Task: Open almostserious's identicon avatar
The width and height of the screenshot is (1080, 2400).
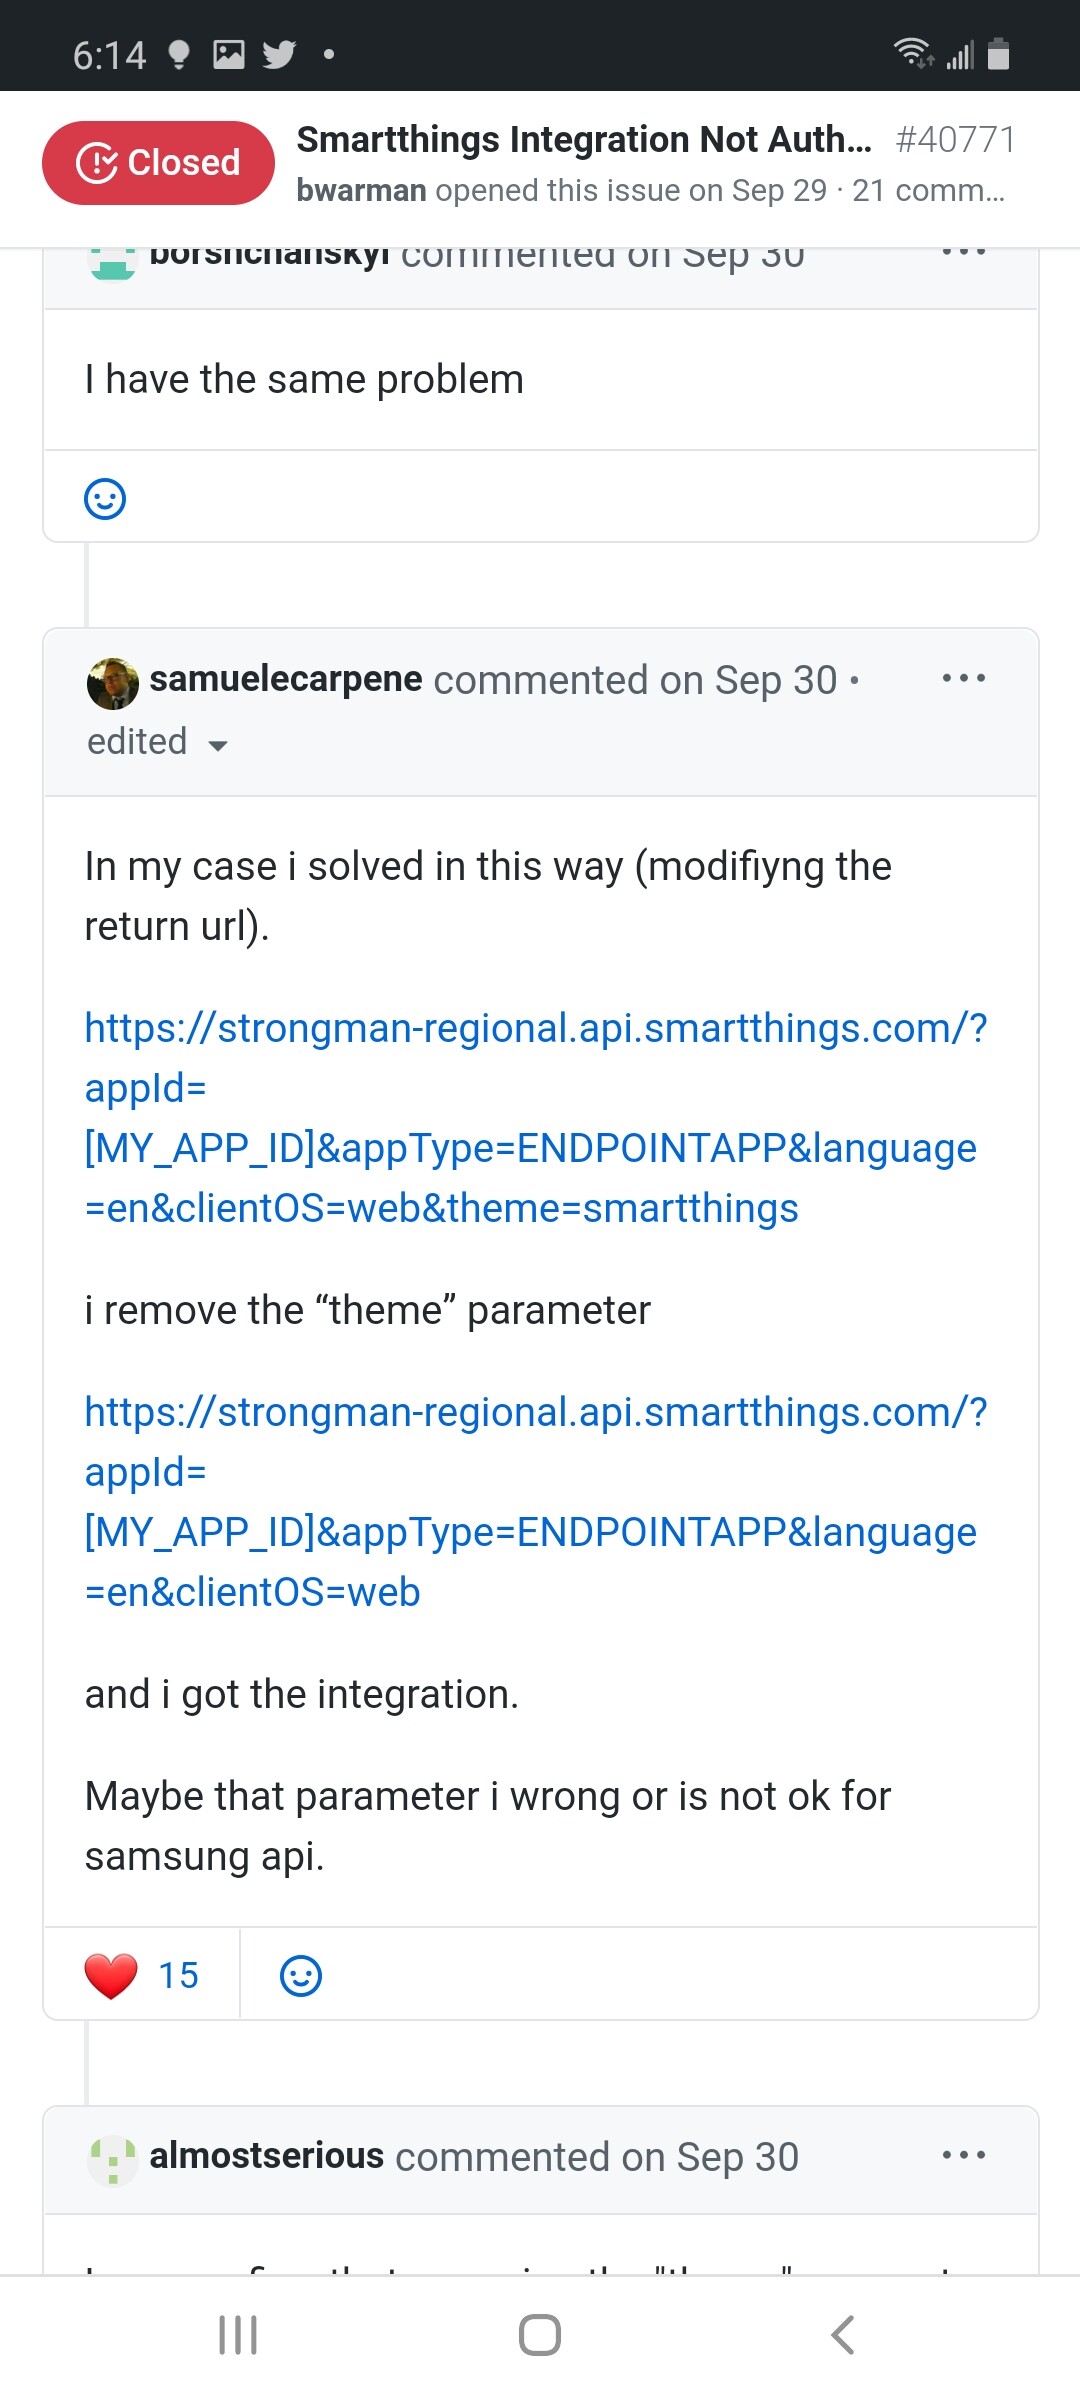Action: tap(113, 2160)
